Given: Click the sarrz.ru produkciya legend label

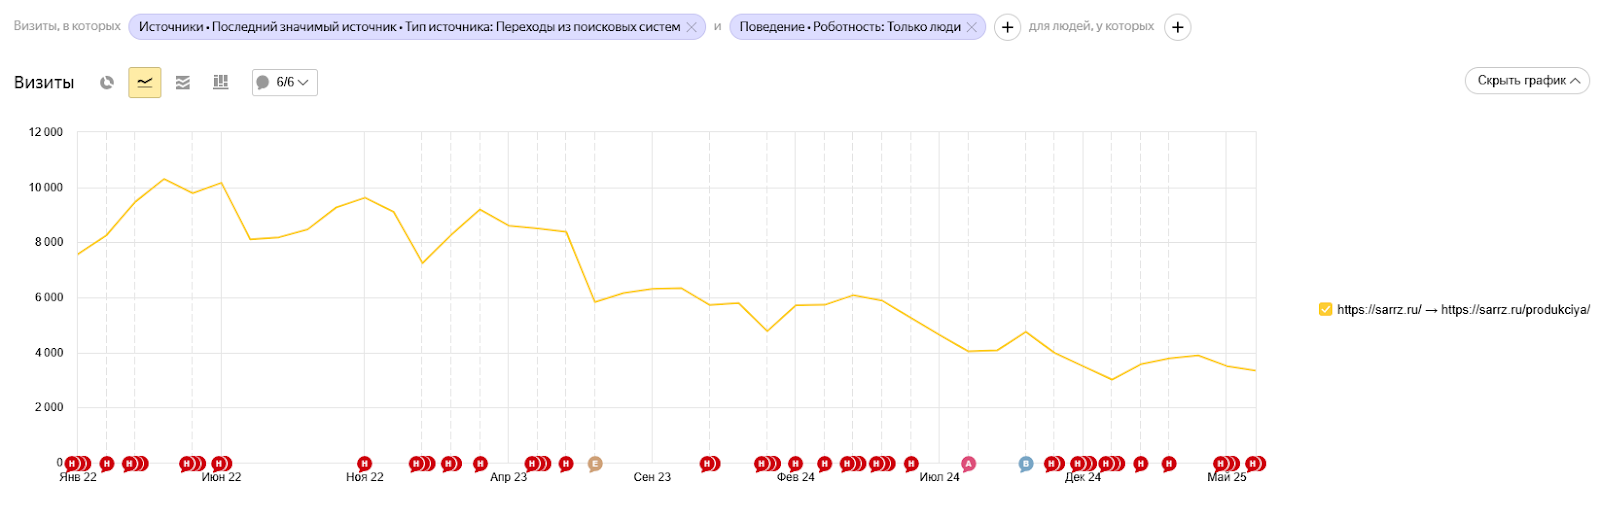Looking at the screenshot, I should coord(1463,310).
